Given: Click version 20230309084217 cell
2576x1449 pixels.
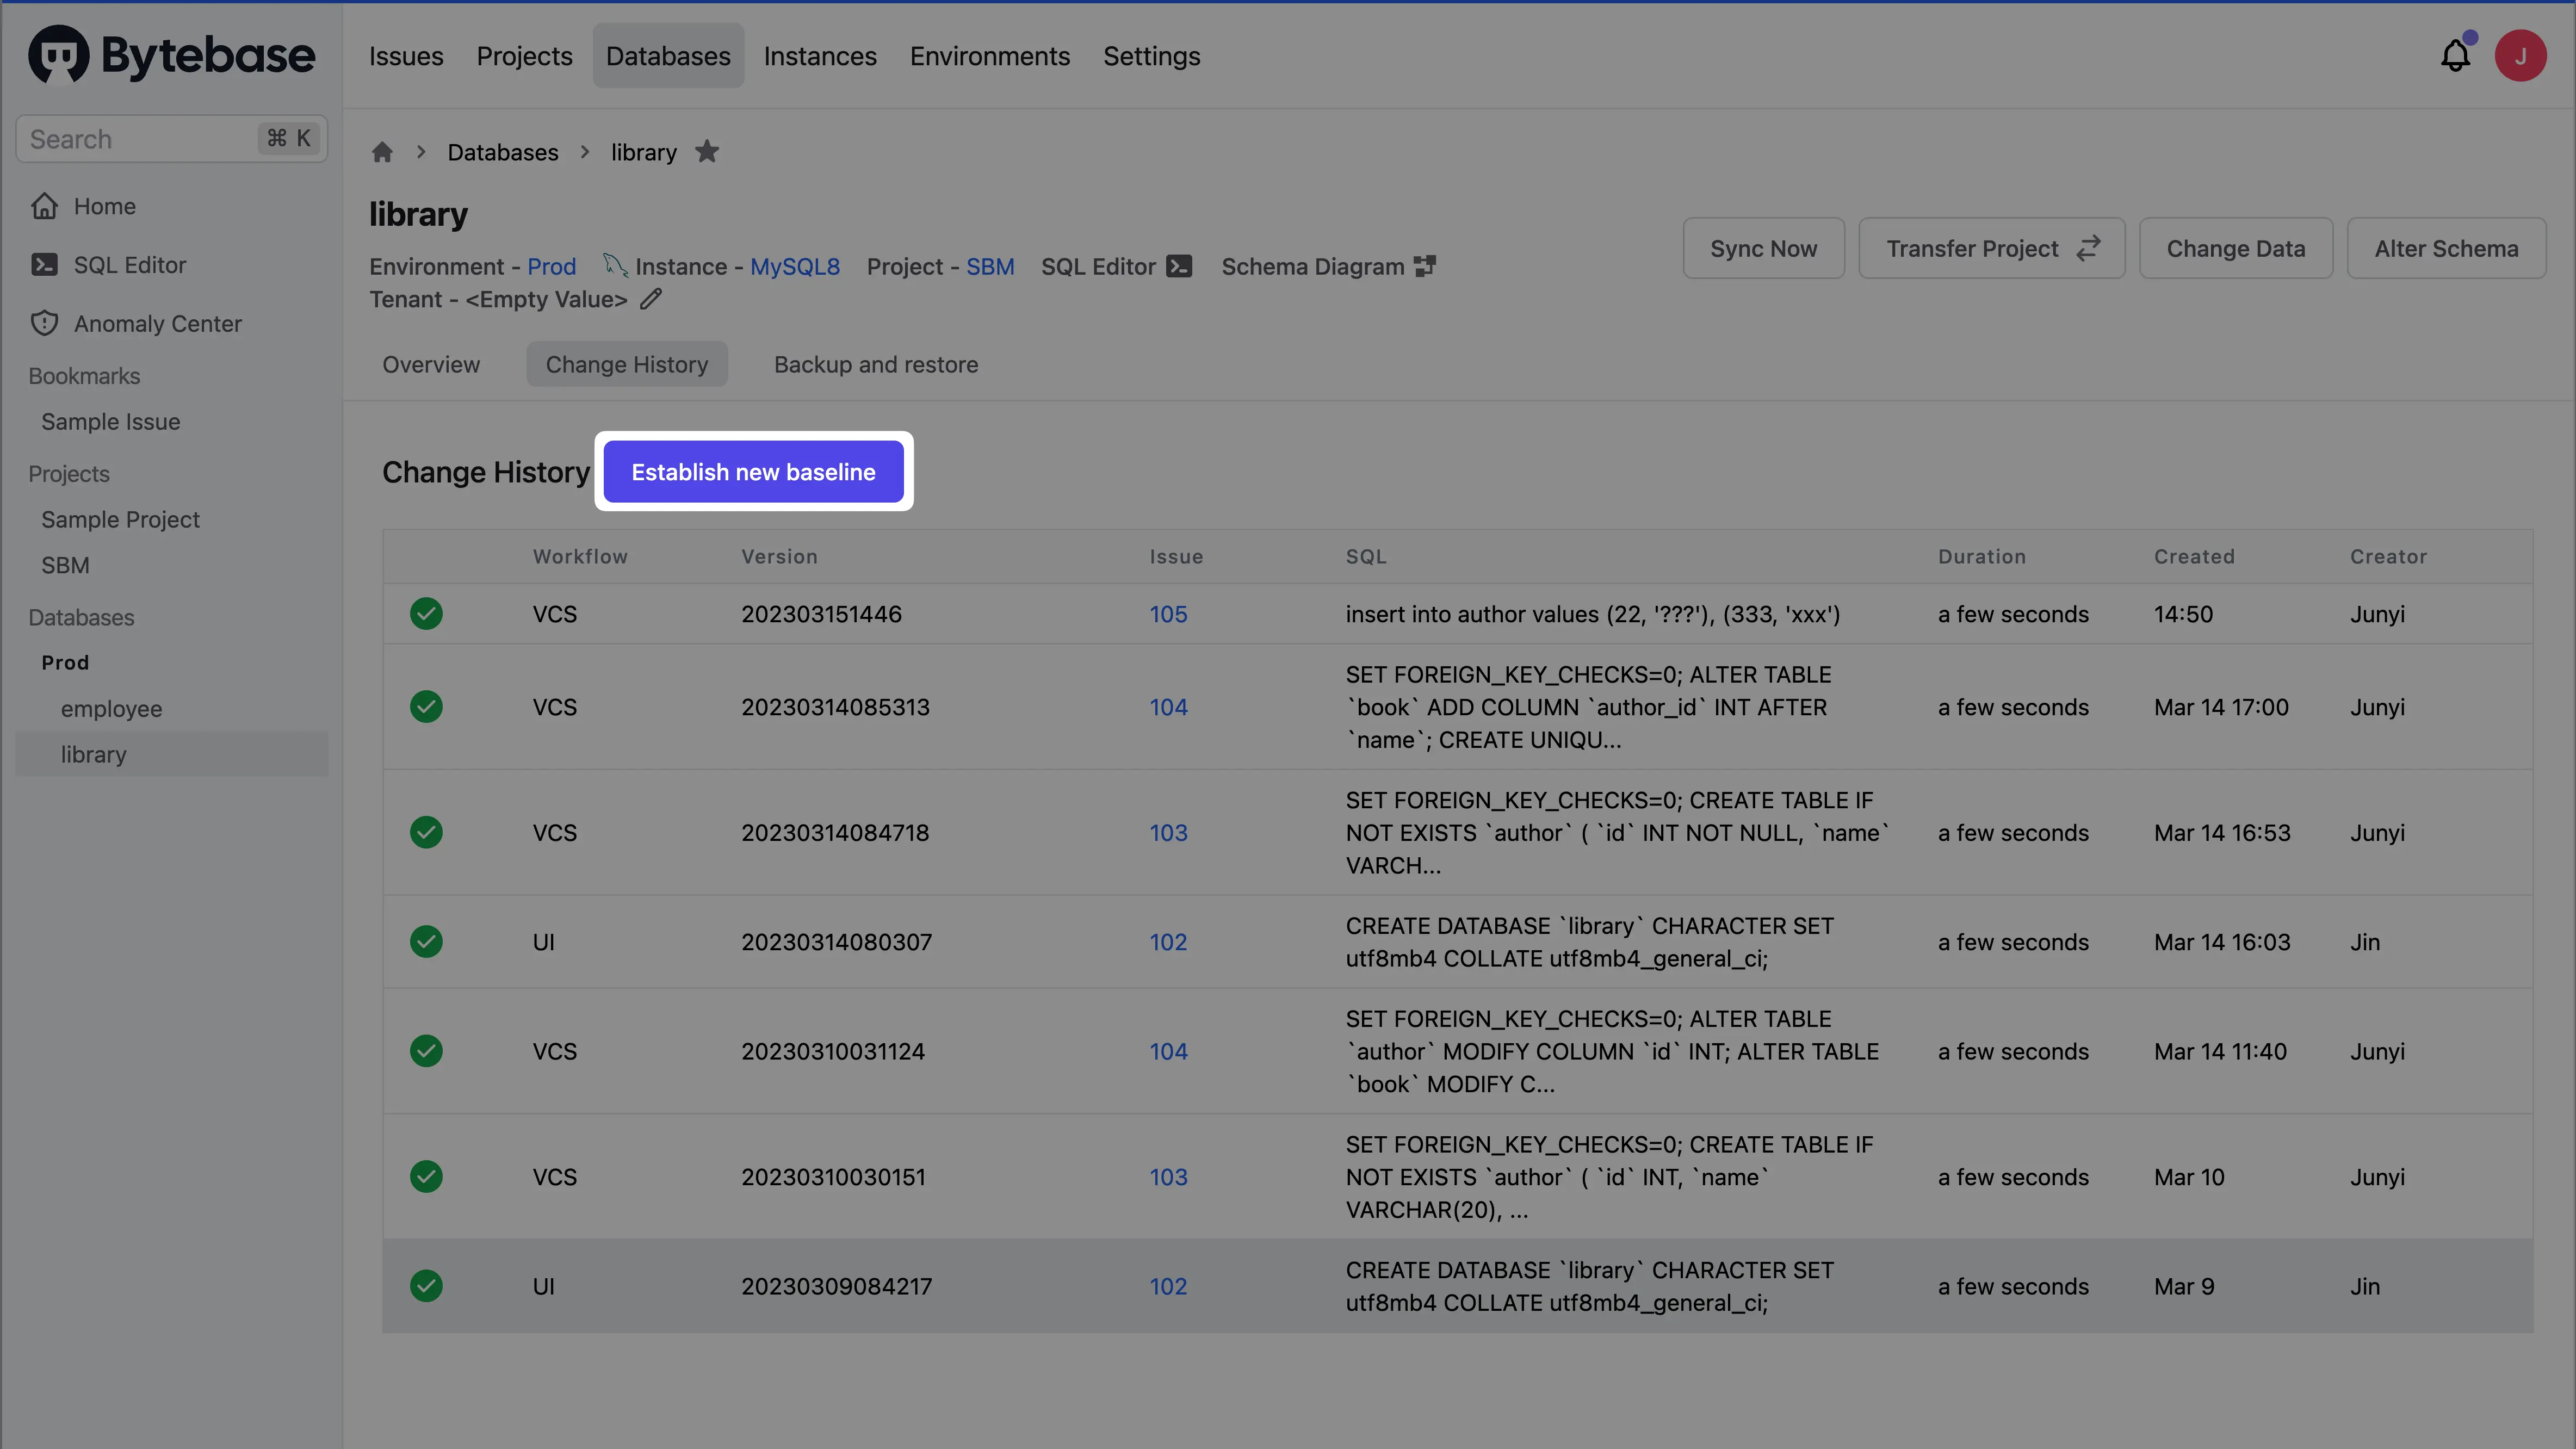Looking at the screenshot, I should point(836,1286).
